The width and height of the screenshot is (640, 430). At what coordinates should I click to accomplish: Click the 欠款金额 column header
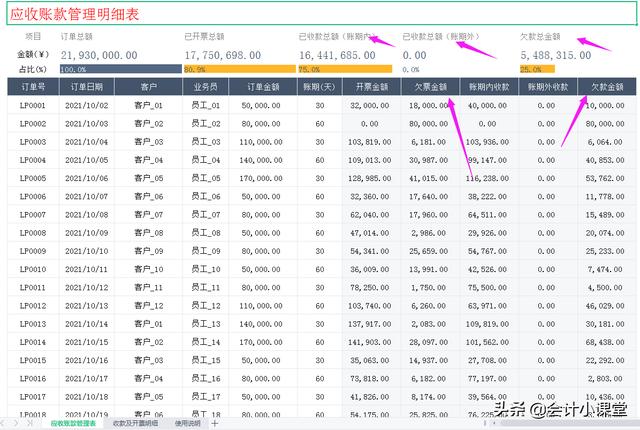pyautogui.click(x=607, y=87)
